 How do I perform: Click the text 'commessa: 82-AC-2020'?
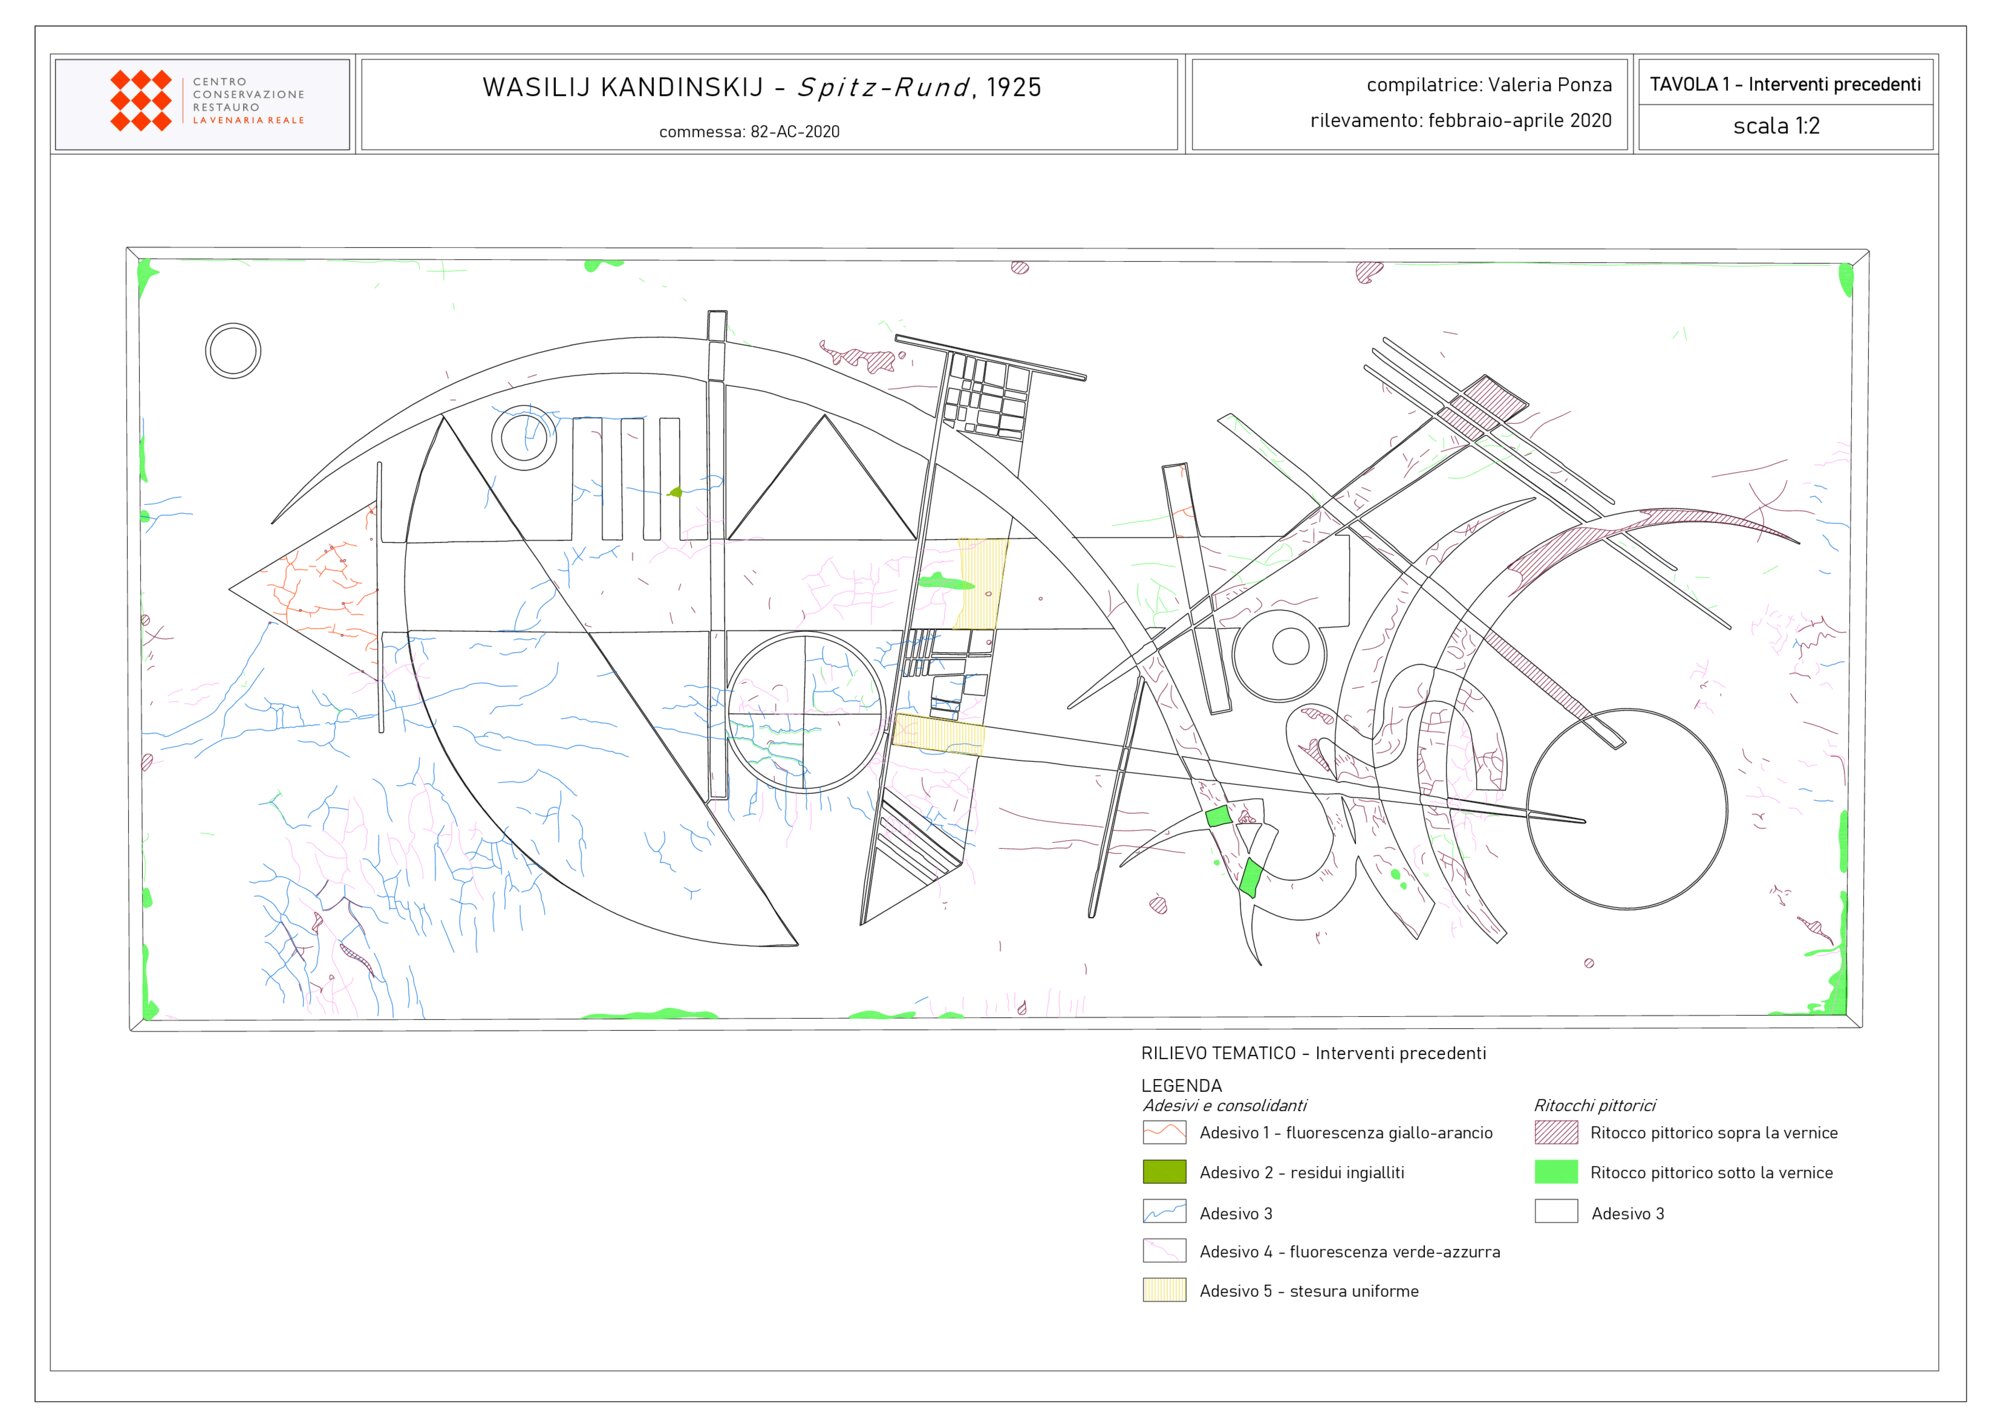pyautogui.click(x=749, y=132)
